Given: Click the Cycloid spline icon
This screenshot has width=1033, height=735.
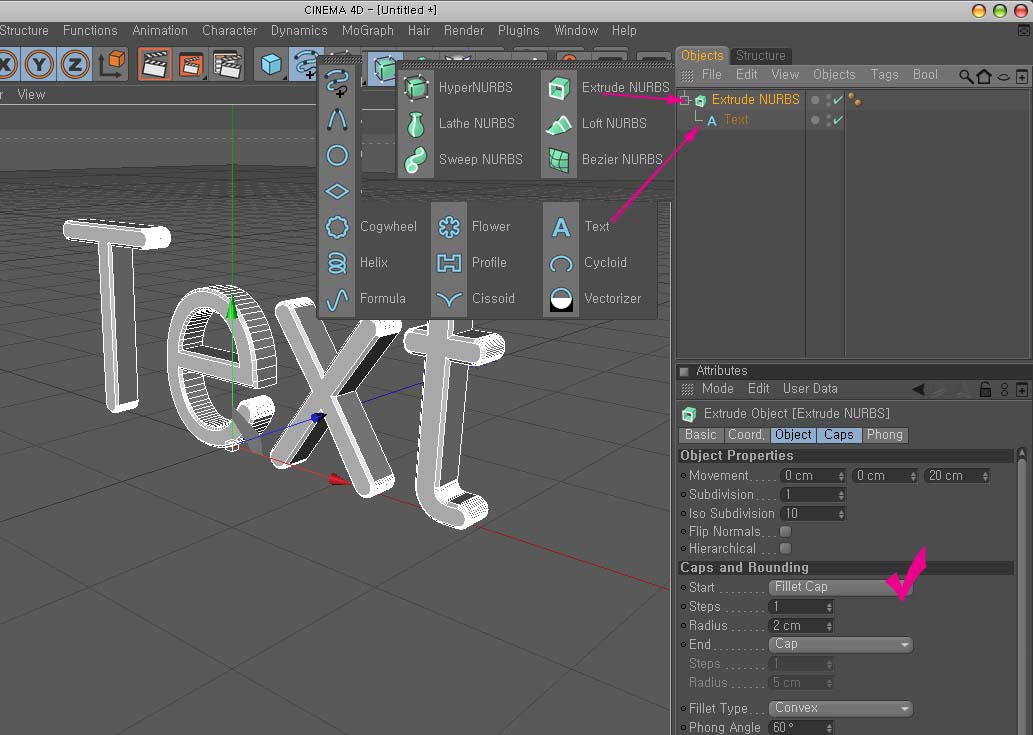Looking at the screenshot, I should [561, 262].
